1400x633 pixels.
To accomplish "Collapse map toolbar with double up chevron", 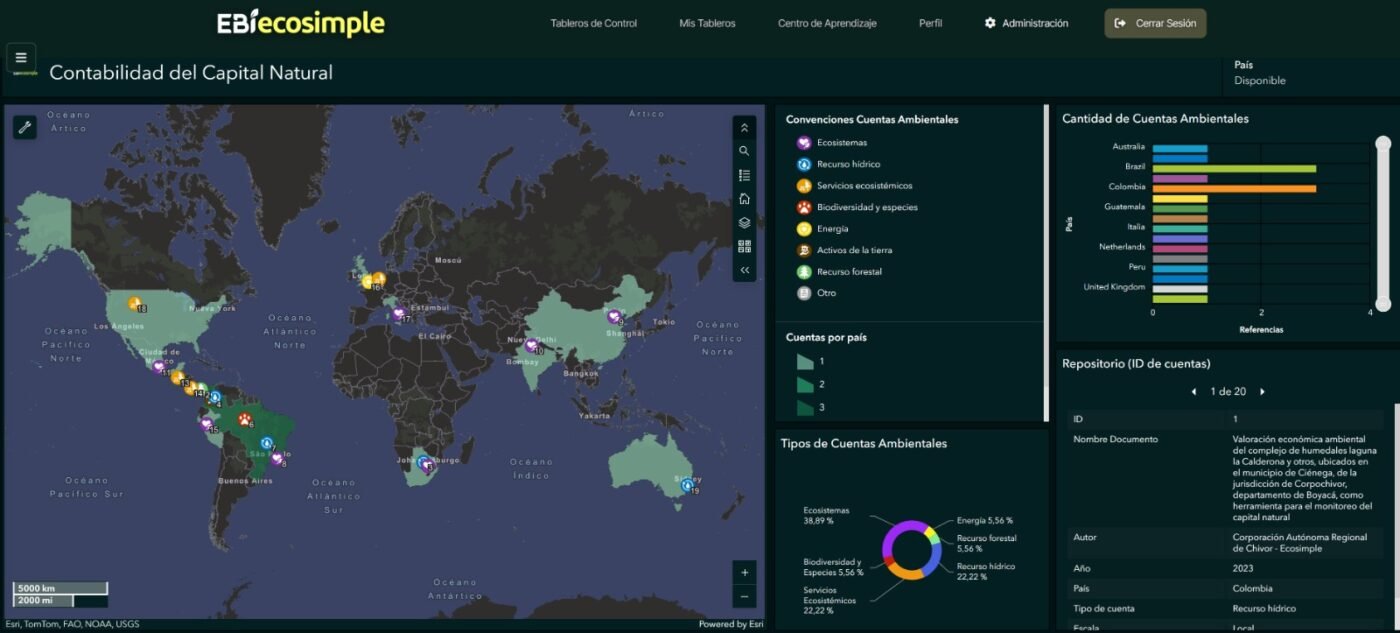I will point(744,128).
